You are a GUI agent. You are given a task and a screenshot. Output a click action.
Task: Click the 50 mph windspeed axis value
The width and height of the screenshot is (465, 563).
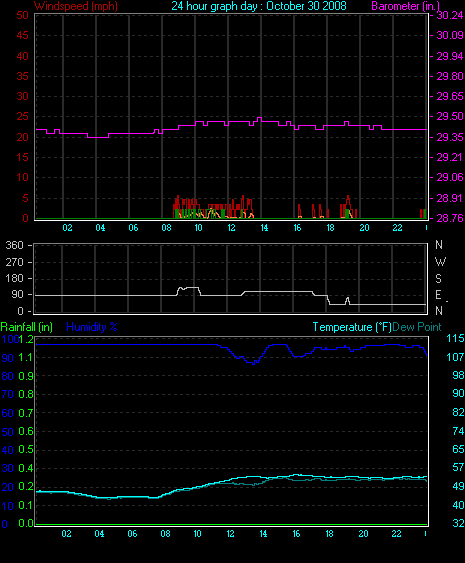[23, 15]
